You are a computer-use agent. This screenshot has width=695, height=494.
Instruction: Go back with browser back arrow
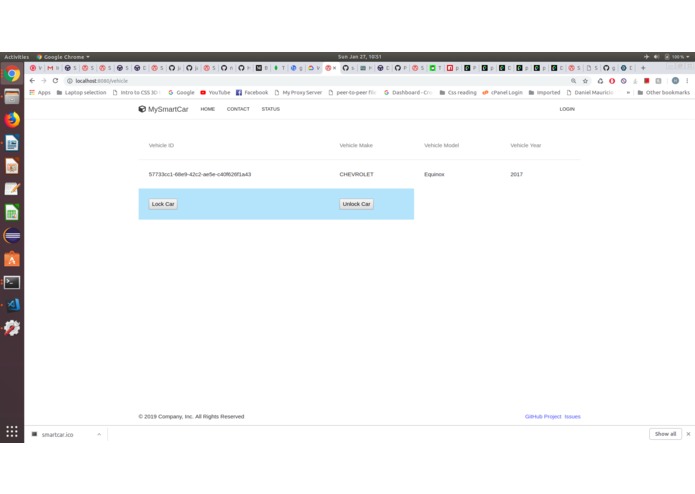pyautogui.click(x=32, y=81)
